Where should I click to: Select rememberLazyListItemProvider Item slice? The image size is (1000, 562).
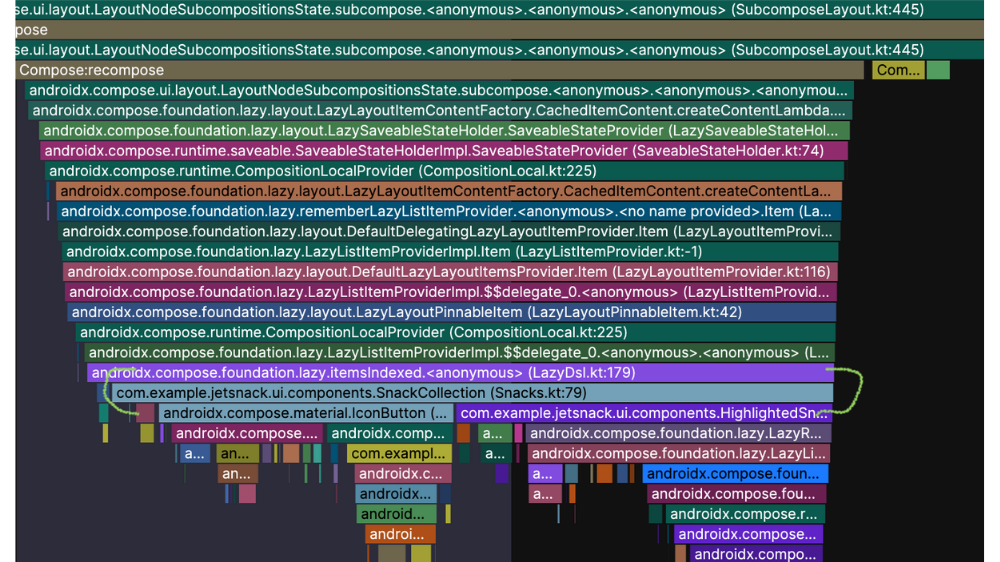tap(449, 211)
